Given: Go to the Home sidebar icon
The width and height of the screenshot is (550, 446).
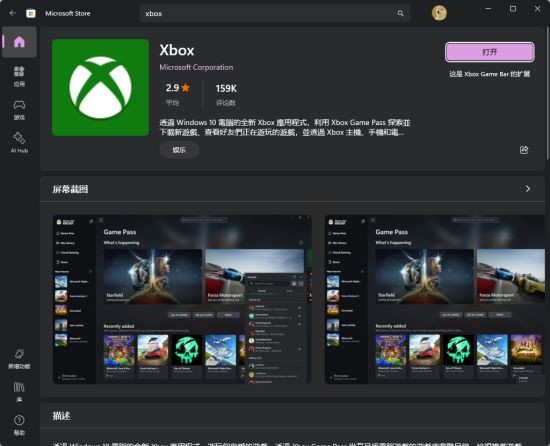Looking at the screenshot, I should point(19,42).
